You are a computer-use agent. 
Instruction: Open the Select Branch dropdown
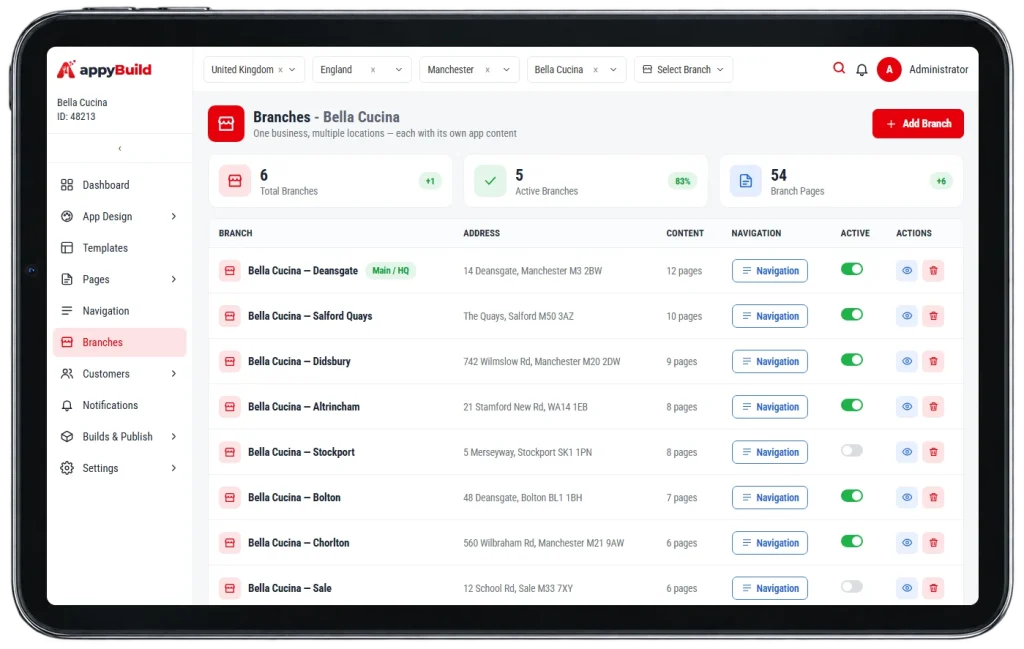click(683, 70)
